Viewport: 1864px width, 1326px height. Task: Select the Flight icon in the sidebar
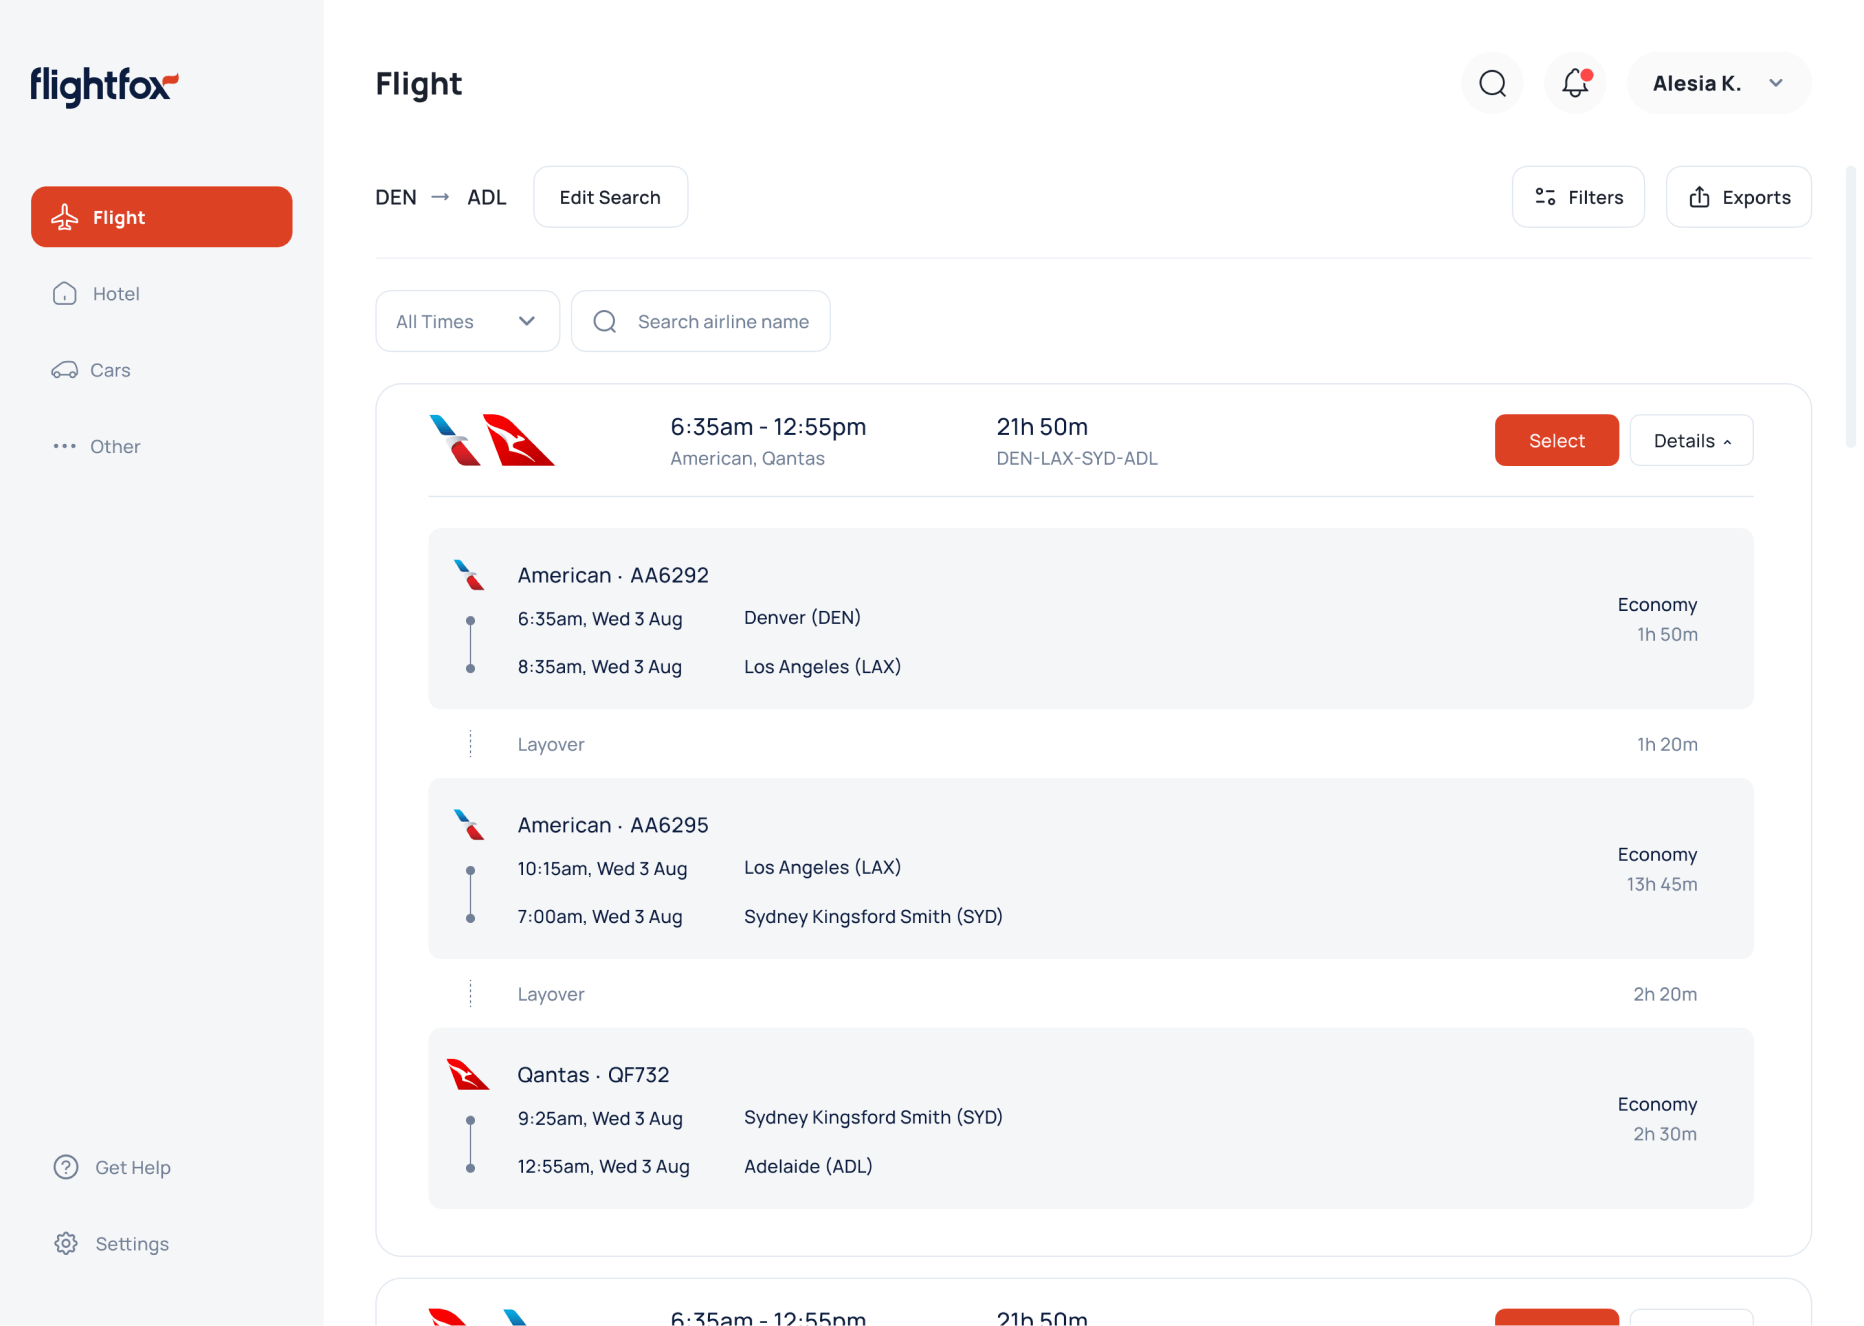(x=64, y=216)
